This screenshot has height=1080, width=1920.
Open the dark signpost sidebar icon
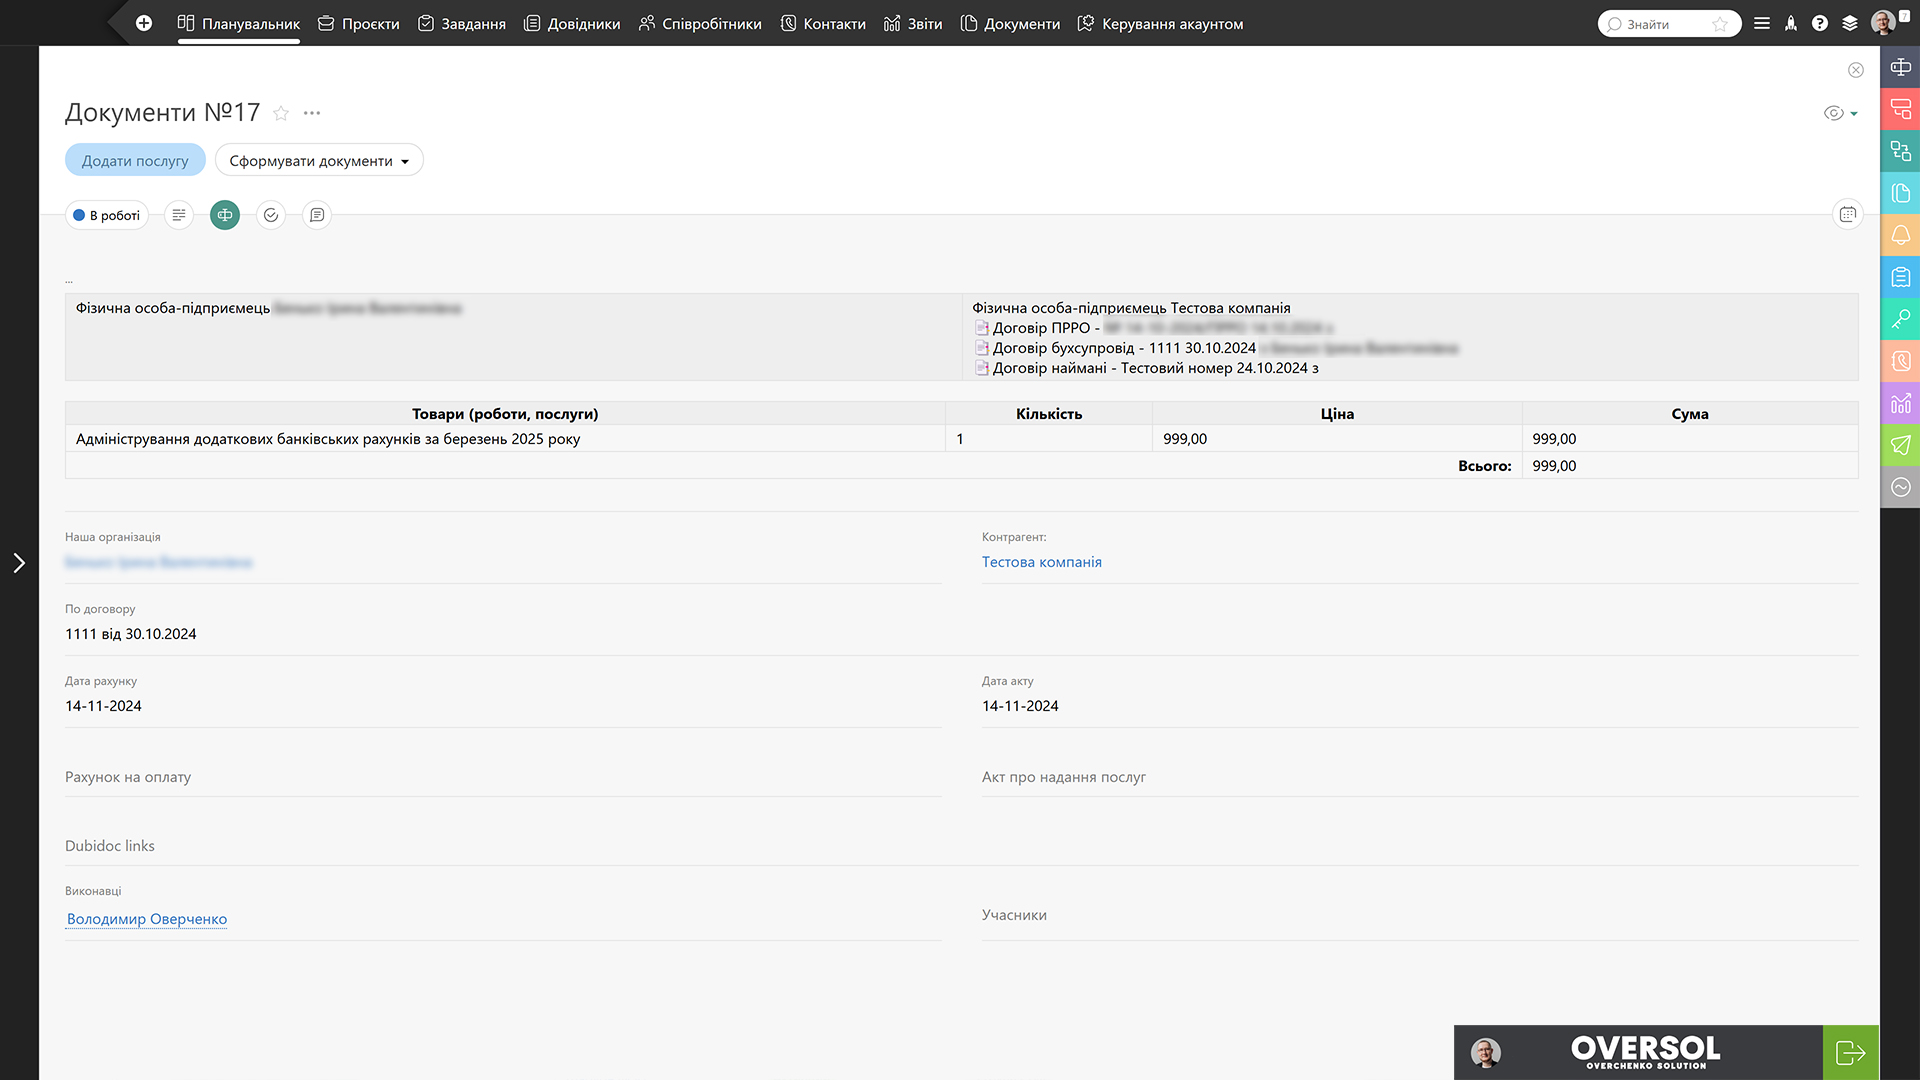click(1900, 67)
